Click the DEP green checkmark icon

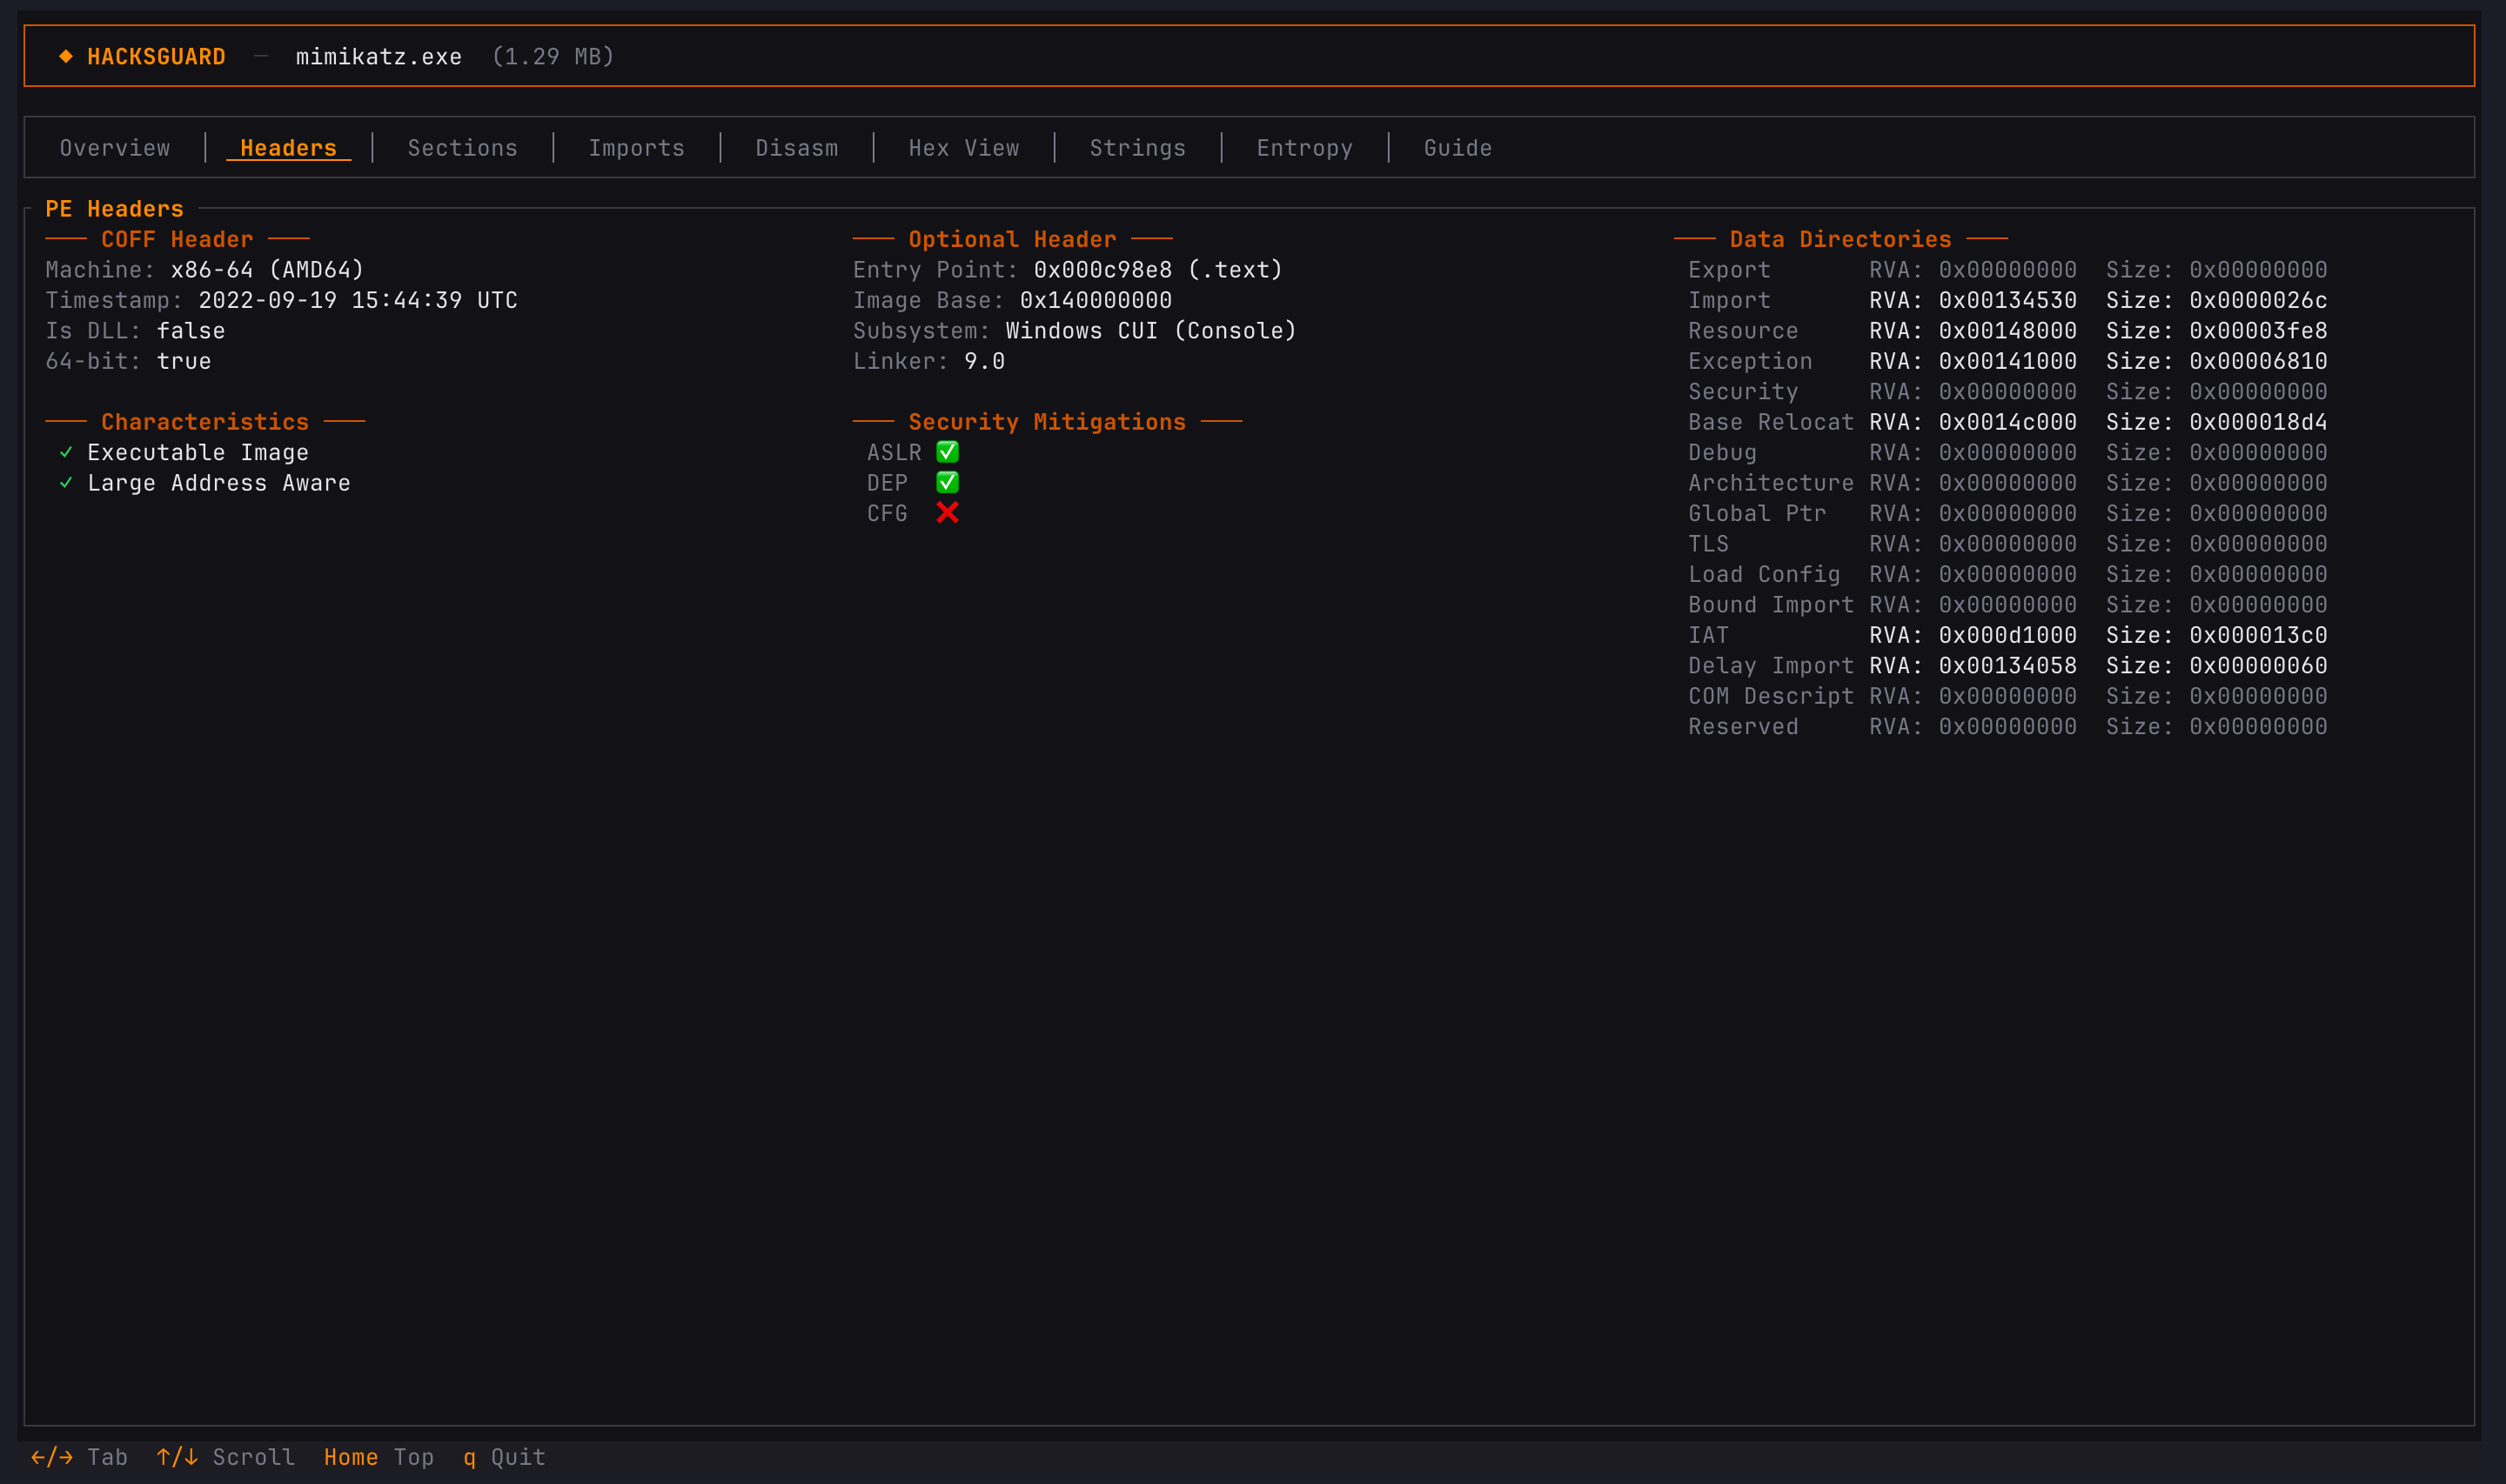pos(947,483)
